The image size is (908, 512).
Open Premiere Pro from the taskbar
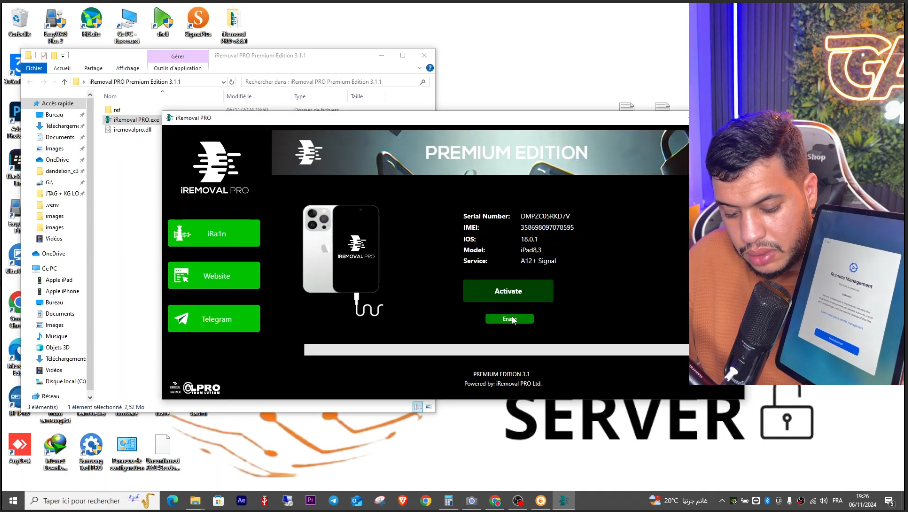tap(310, 500)
